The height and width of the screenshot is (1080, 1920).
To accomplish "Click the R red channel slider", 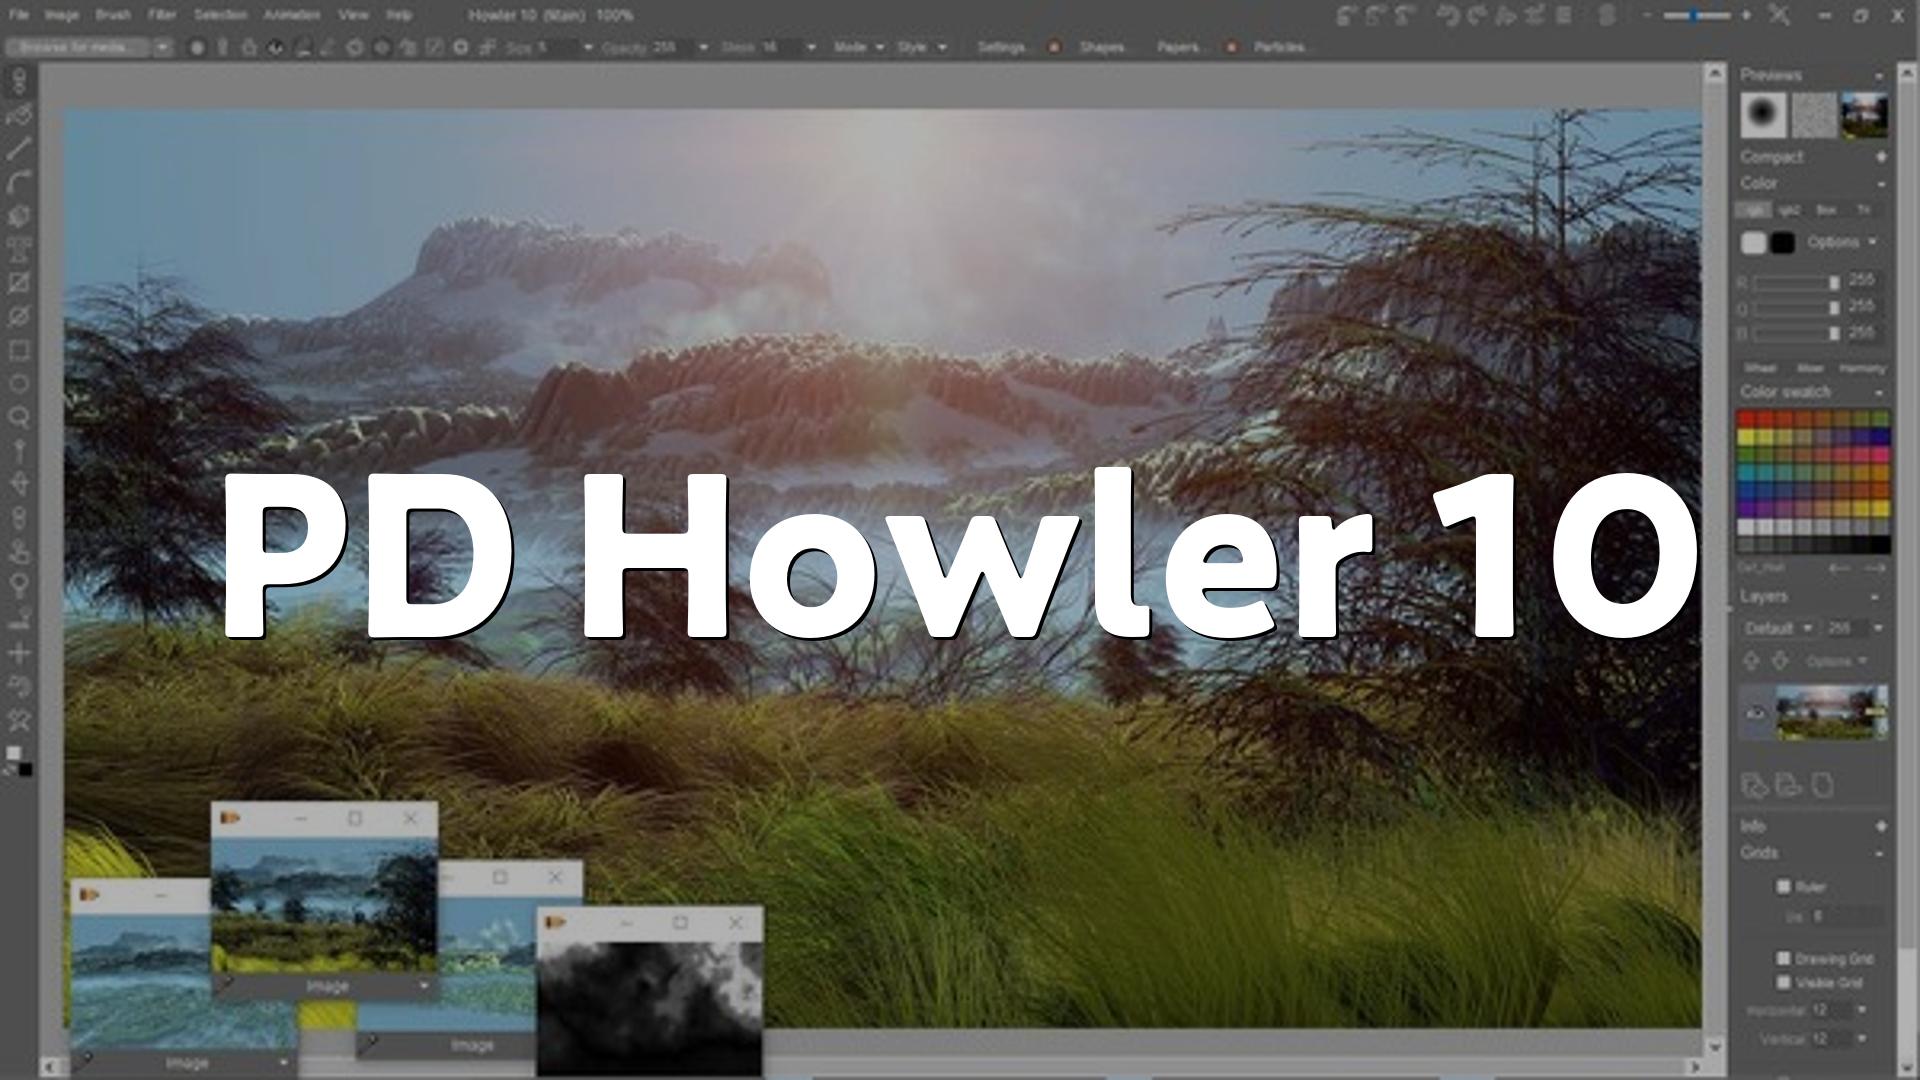I will [x=1796, y=283].
